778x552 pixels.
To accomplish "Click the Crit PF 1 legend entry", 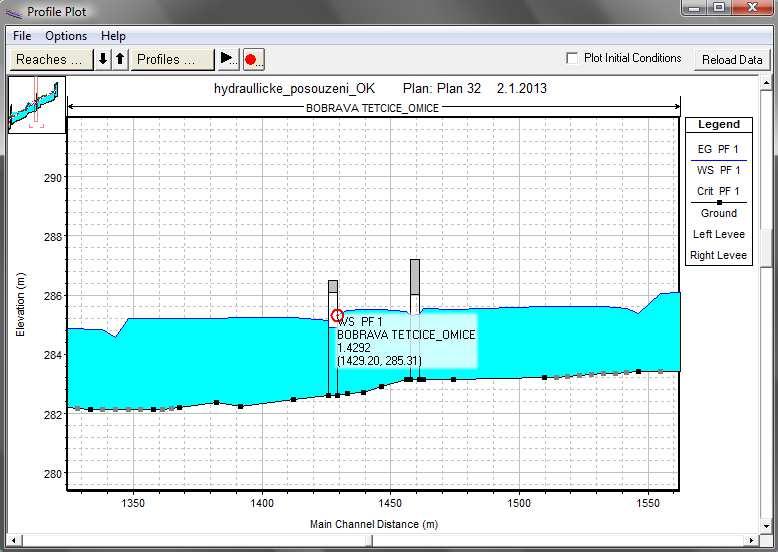I will click(x=718, y=191).
